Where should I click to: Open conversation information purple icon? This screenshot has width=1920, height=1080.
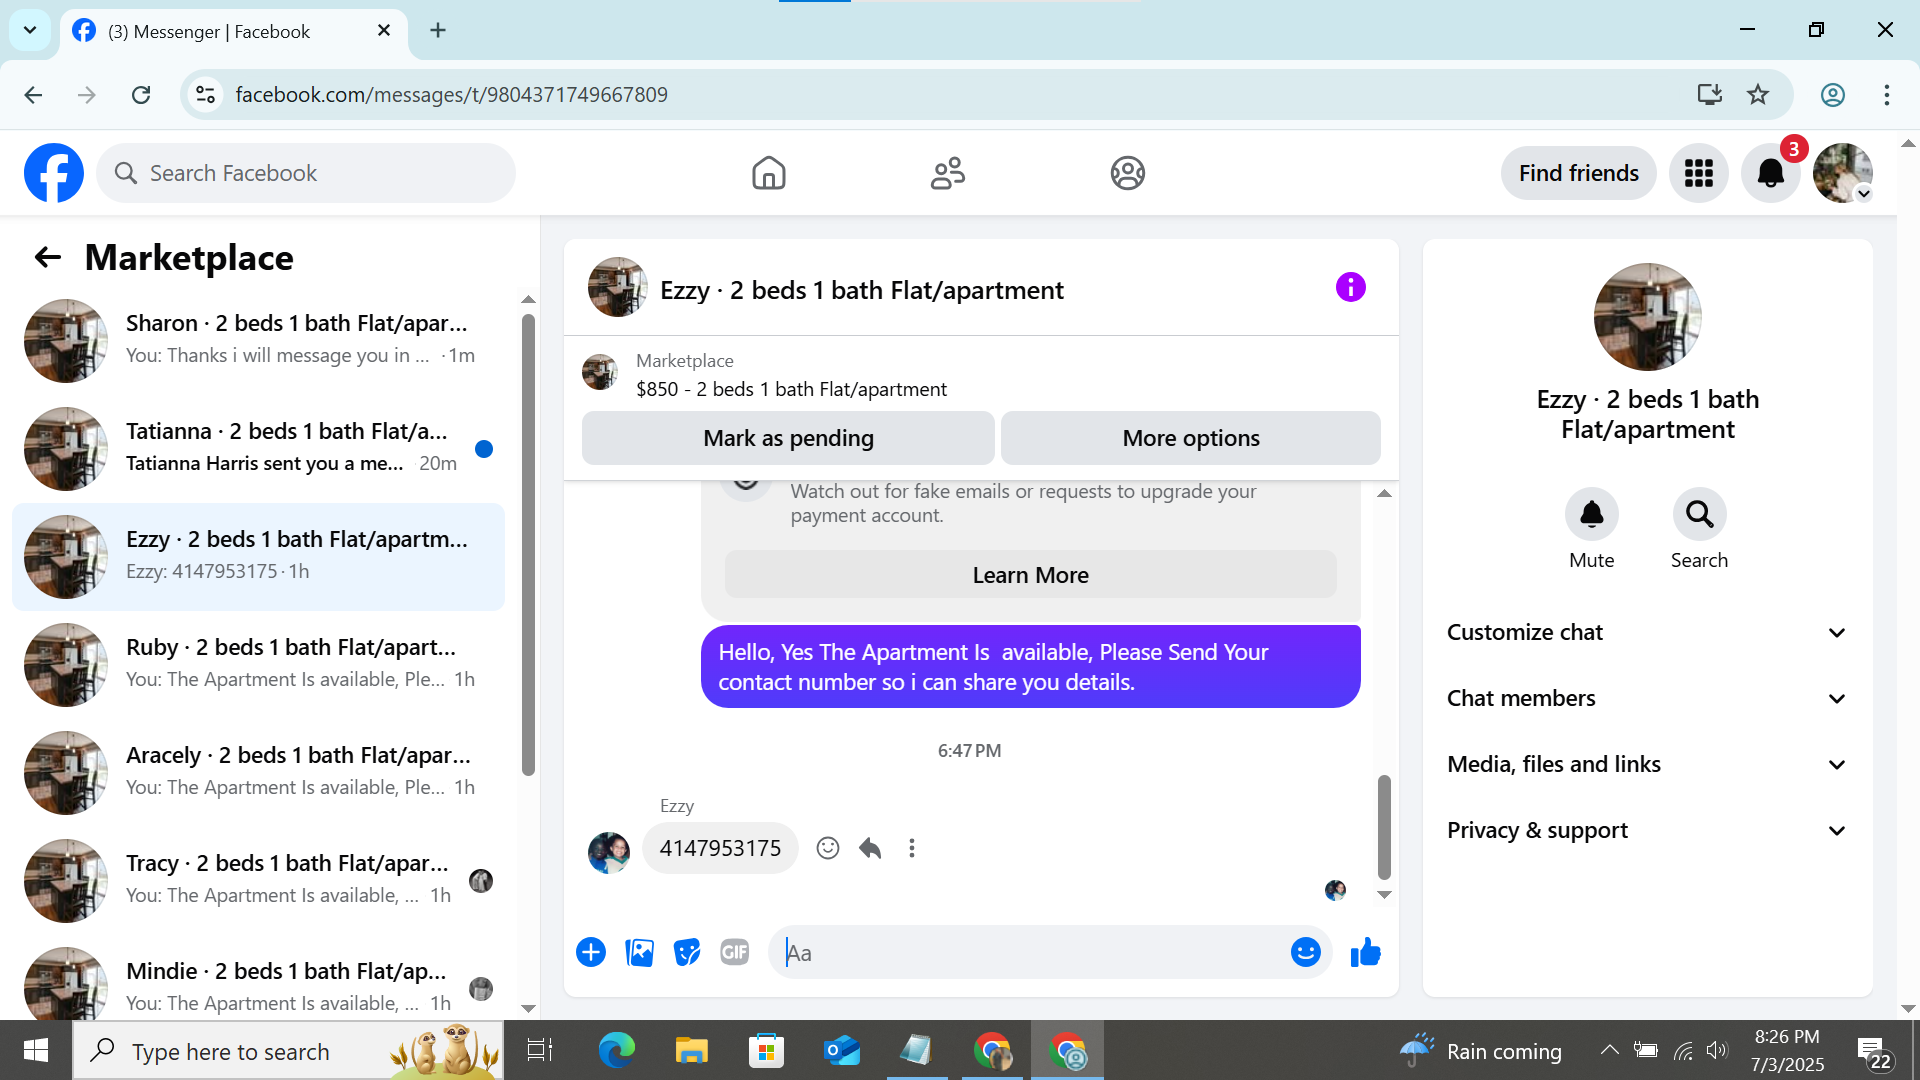(x=1350, y=288)
